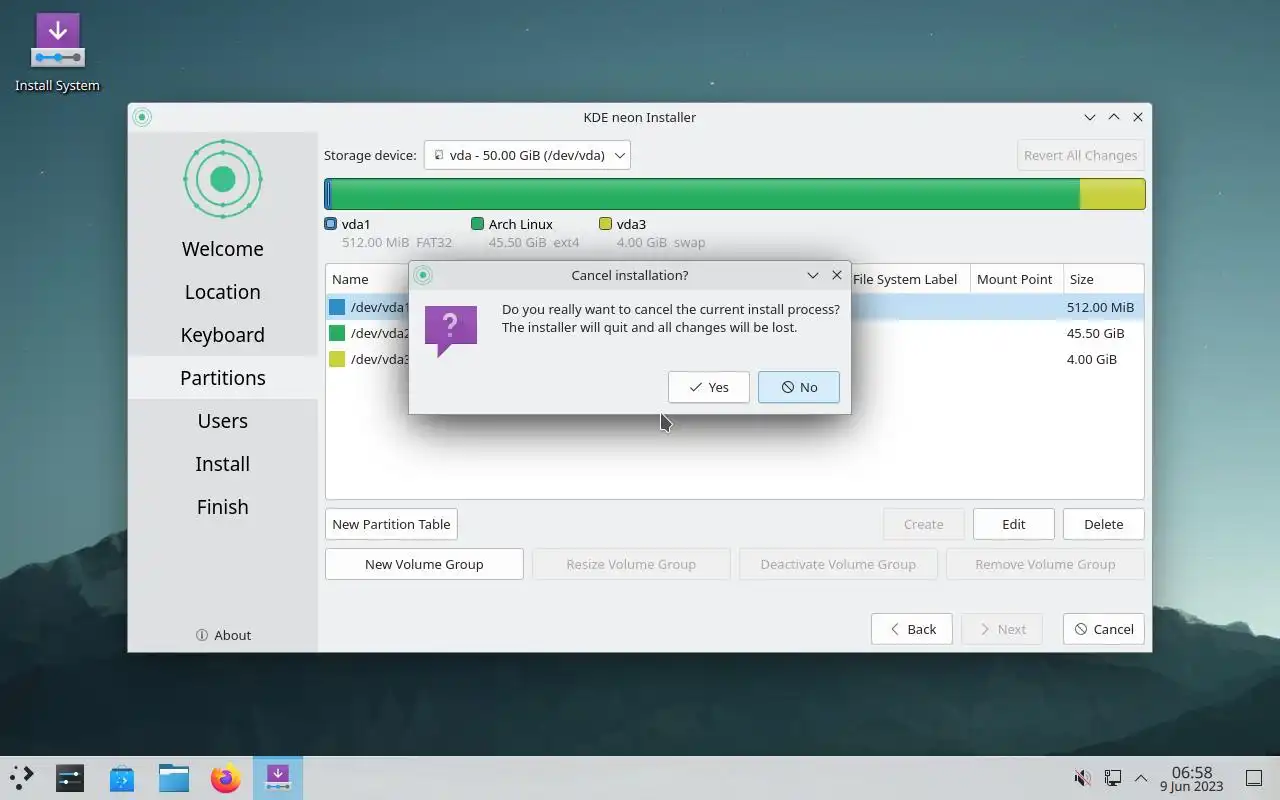Click the installer icon in the main title bar
1280x800 pixels.
click(x=142, y=117)
